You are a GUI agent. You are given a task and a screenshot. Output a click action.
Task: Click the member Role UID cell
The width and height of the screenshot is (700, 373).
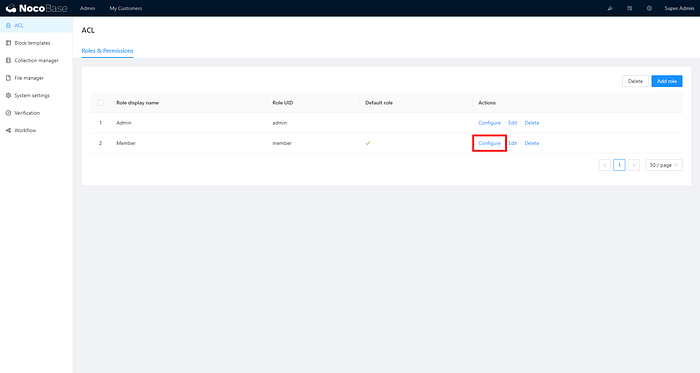tap(282, 143)
